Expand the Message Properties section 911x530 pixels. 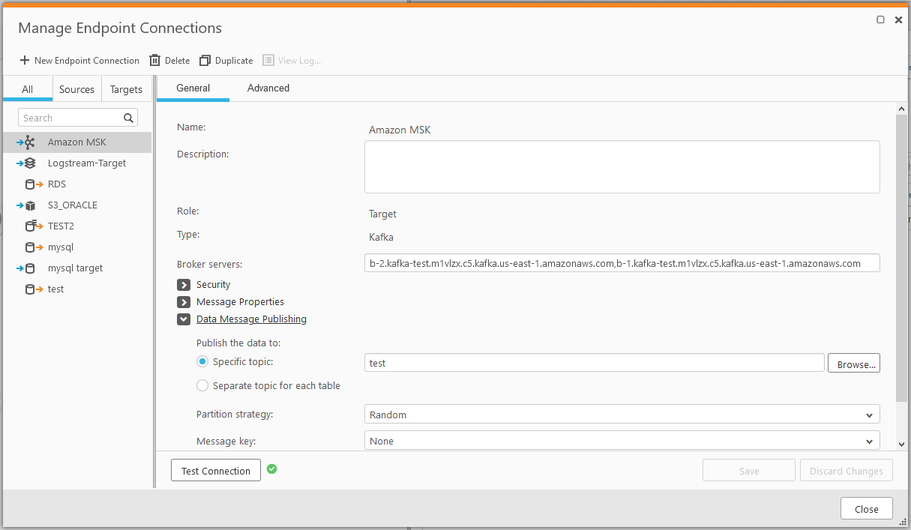(184, 302)
